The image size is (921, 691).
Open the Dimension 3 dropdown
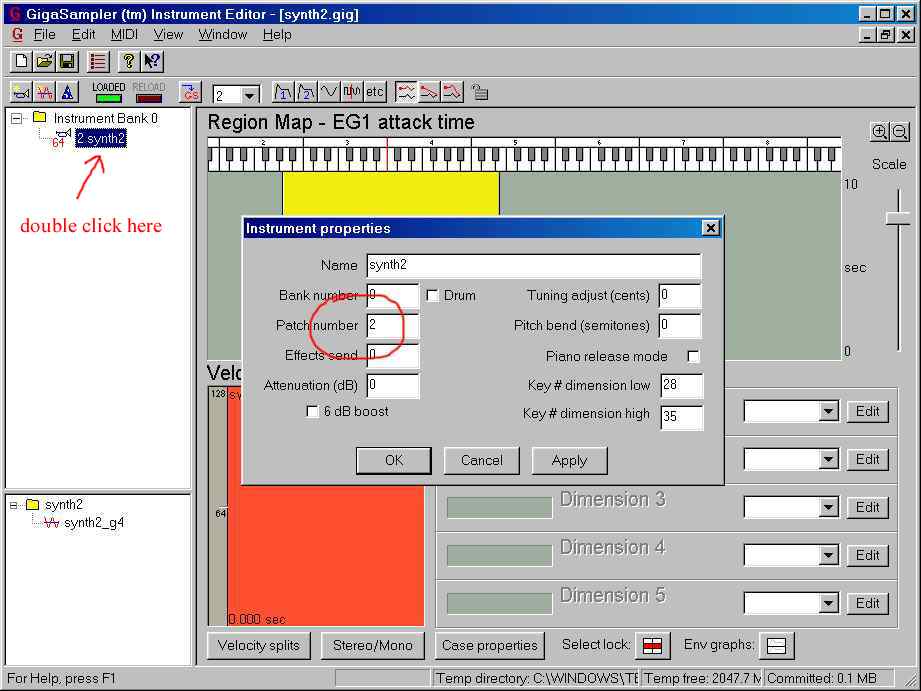point(828,507)
